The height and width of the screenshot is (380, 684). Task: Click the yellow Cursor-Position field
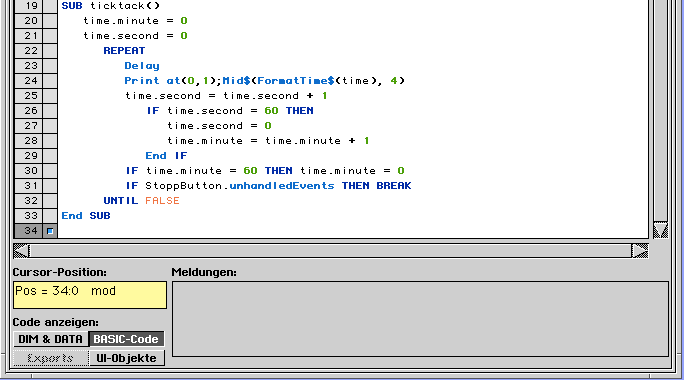tap(90, 295)
